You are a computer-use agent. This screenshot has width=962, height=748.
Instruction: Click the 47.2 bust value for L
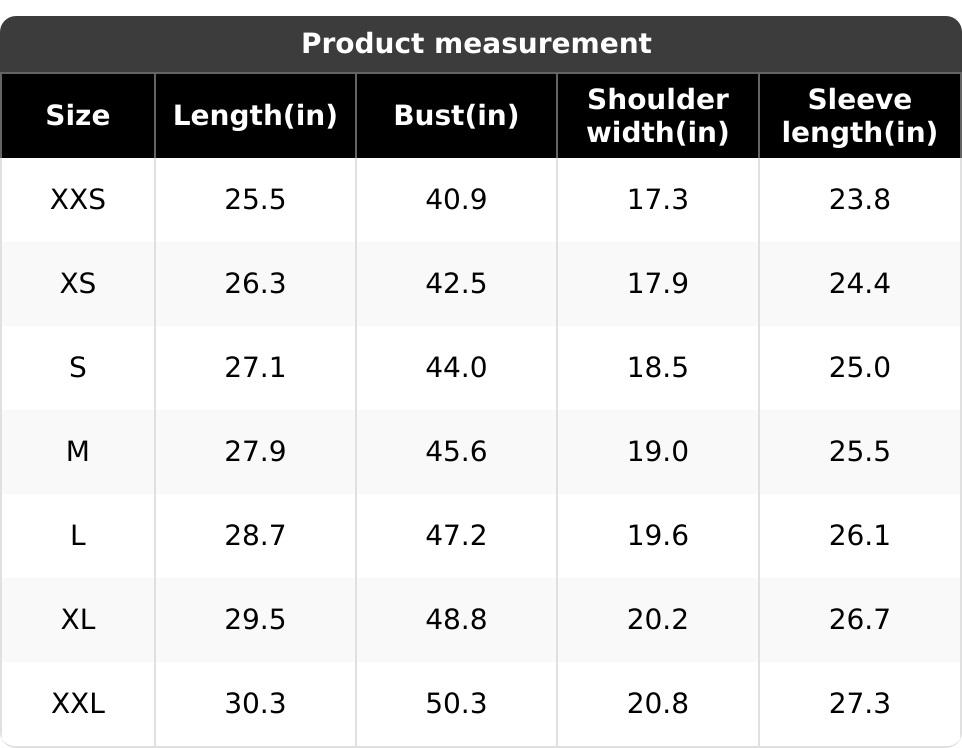(456, 536)
